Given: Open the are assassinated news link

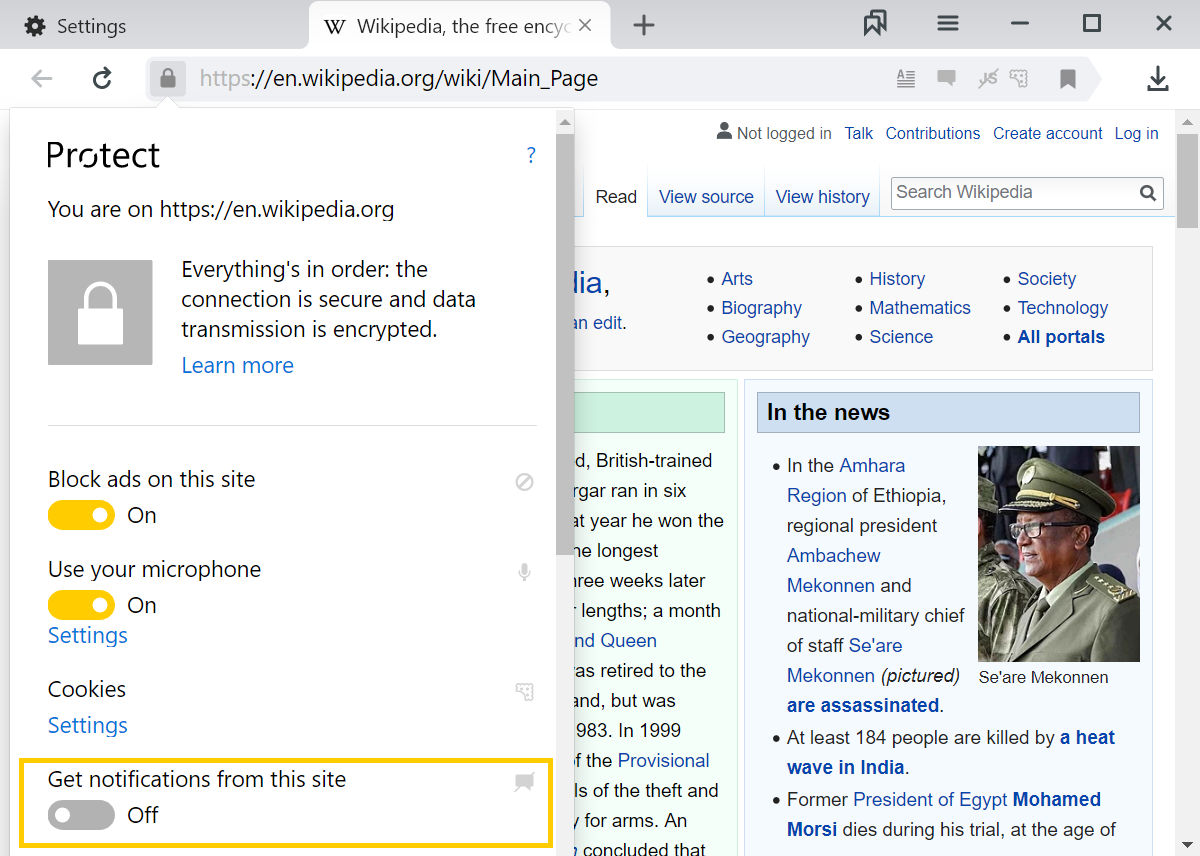Looking at the screenshot, I should 863,706.
